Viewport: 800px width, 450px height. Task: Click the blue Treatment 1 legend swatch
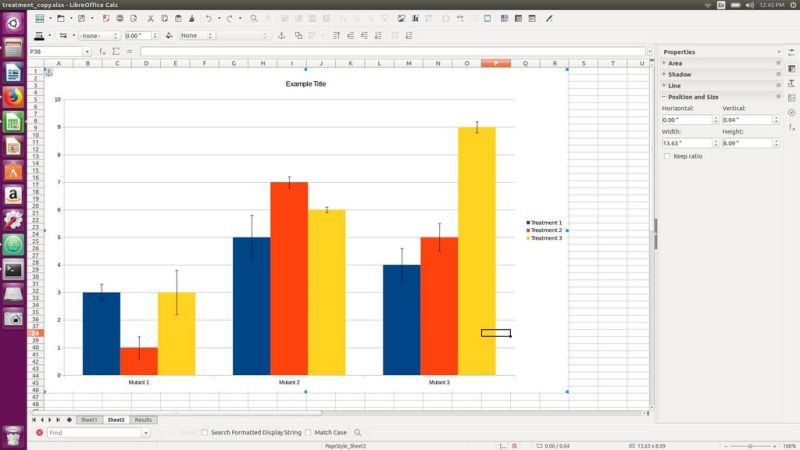coord(528,223)
